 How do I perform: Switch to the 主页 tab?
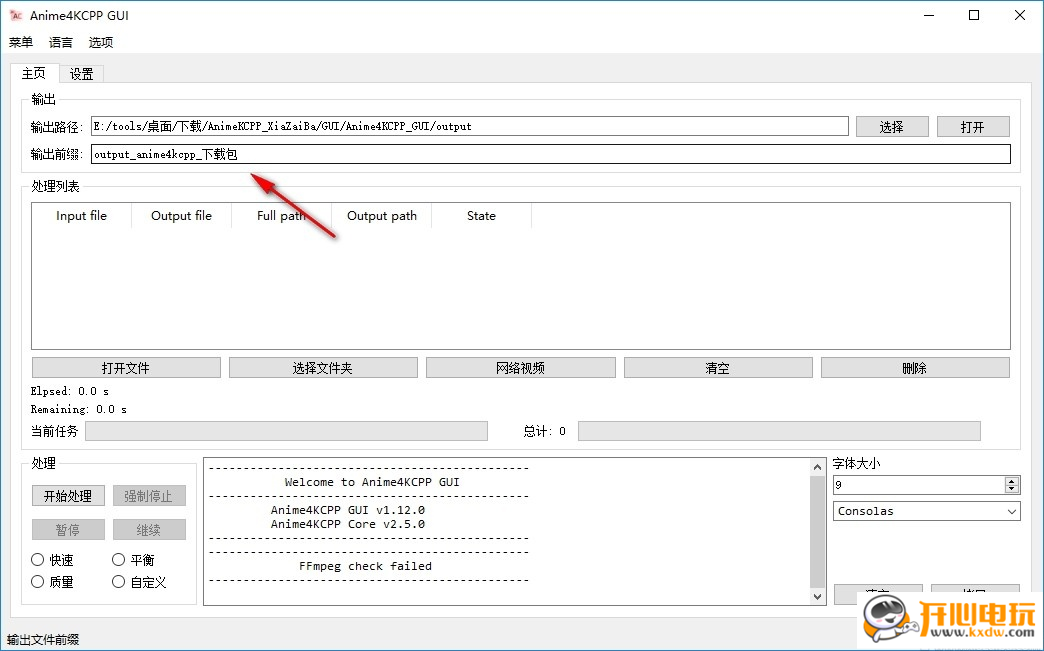point(34,73)
